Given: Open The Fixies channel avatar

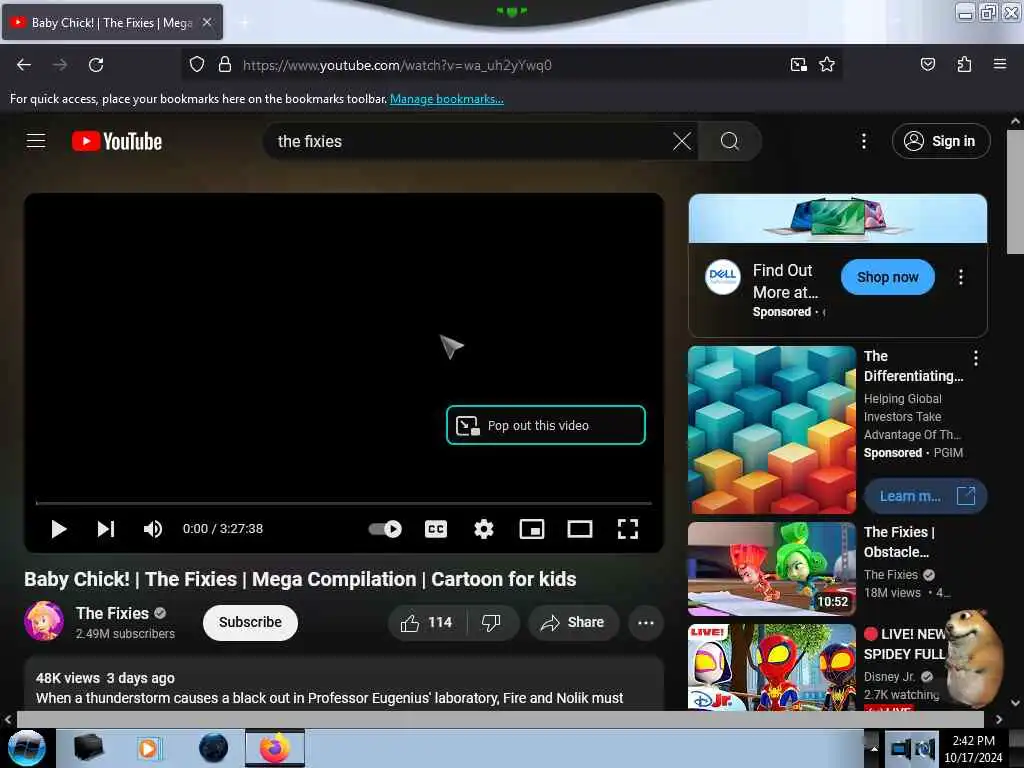Looking at the screenshot, I should point(44,621).
